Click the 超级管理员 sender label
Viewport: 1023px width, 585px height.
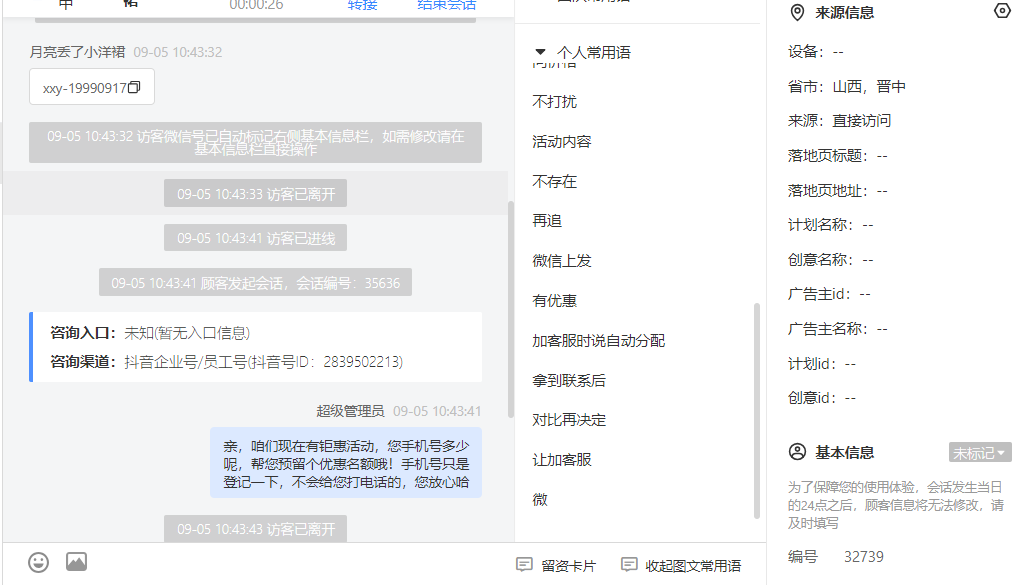[350, 411]
